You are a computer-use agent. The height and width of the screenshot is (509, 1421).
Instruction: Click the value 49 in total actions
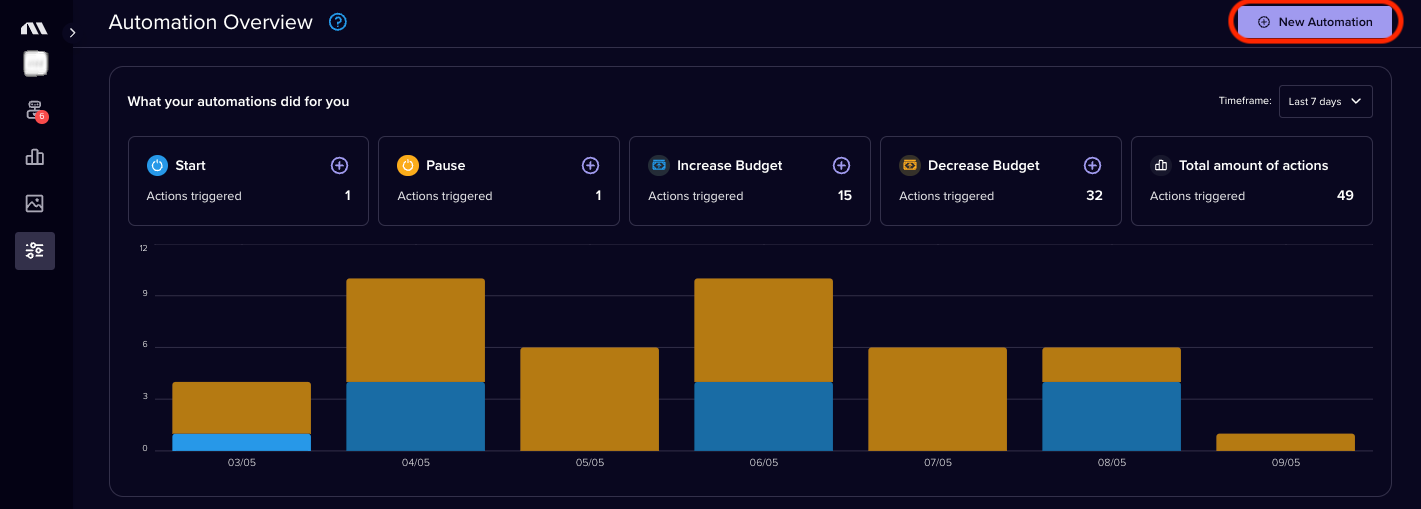(x=1345, y=195)
